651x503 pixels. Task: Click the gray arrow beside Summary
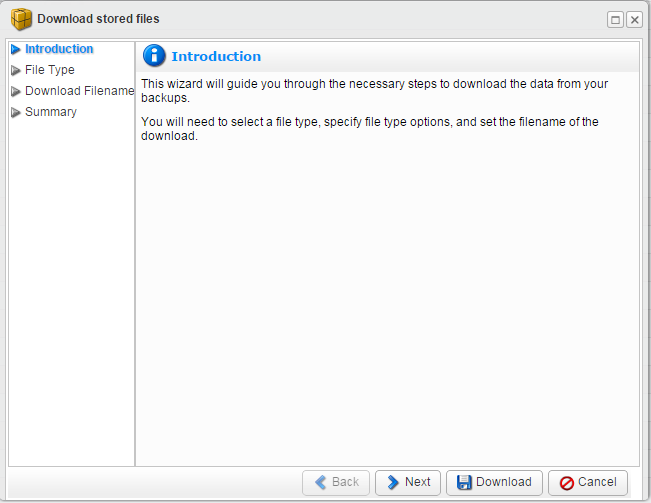tap(16, 112)
